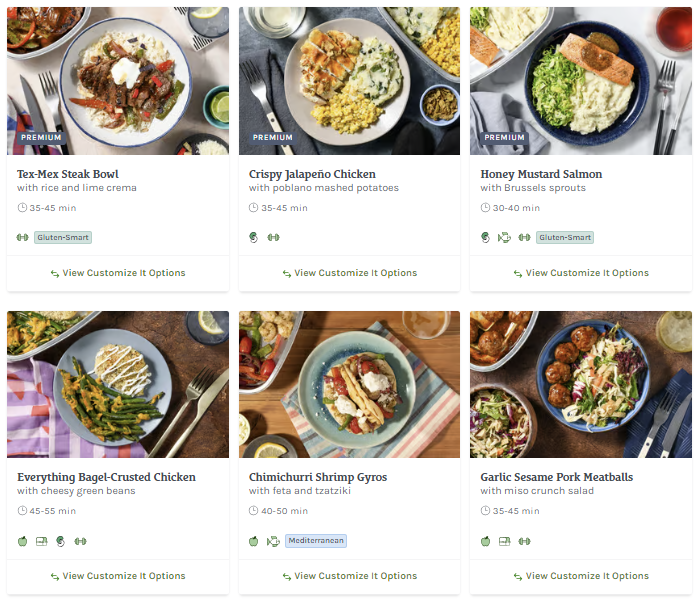Click apple icon on Everything Bagel-Crusted Chicken
Image resolution: width=698 pixels, height=602 pixels.
point(22,541)
